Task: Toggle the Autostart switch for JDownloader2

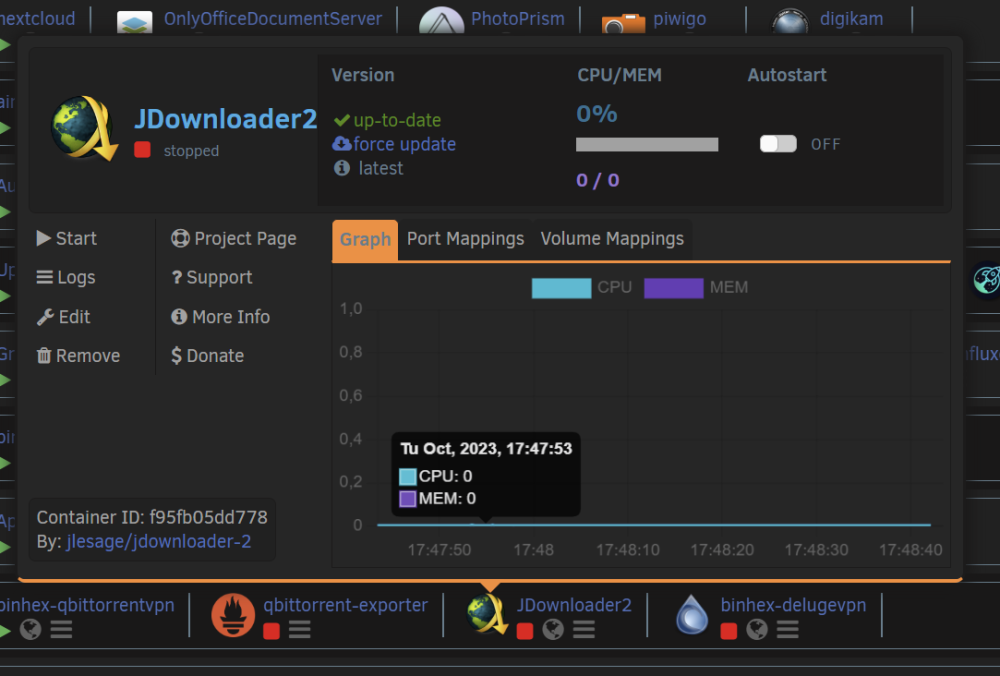Action: click(778, 143)
